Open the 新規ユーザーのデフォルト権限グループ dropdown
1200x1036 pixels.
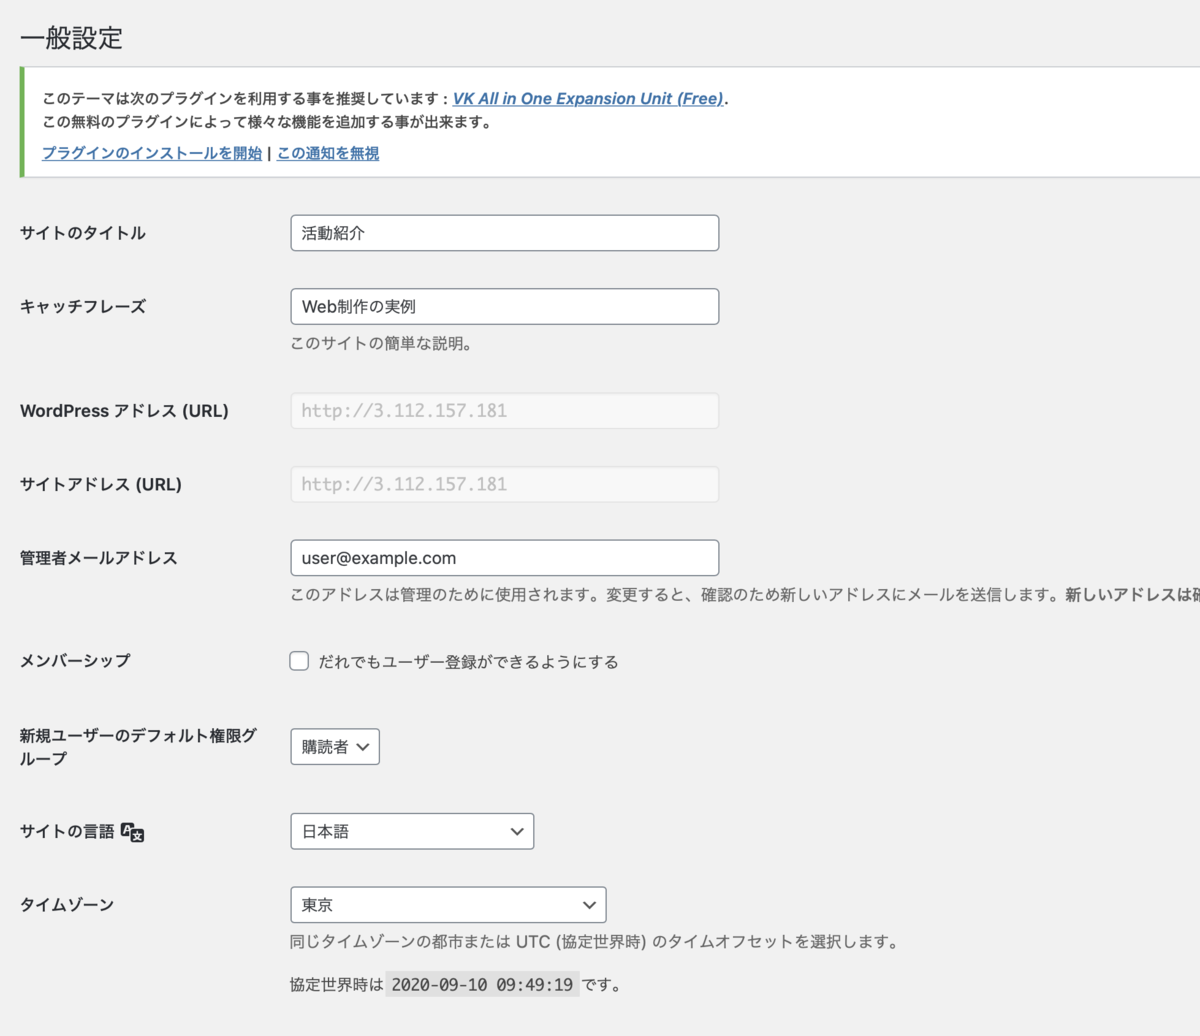coord(334,746)
